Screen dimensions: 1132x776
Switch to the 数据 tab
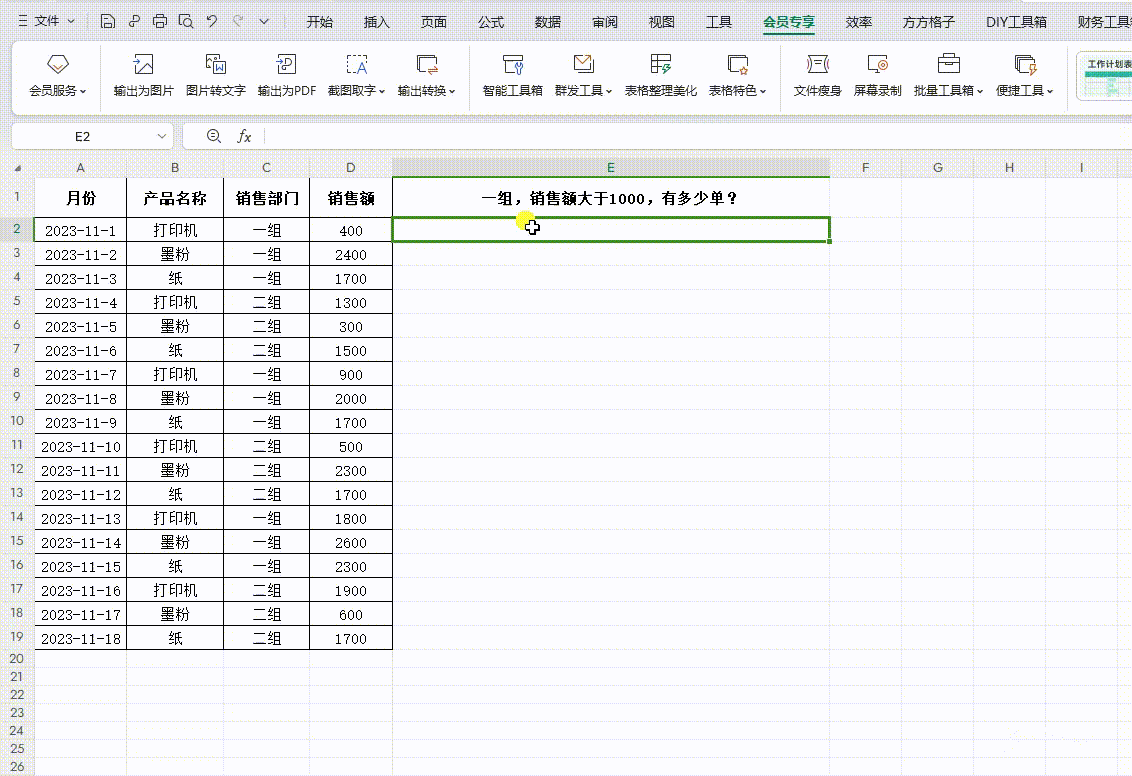pos(547,22)
